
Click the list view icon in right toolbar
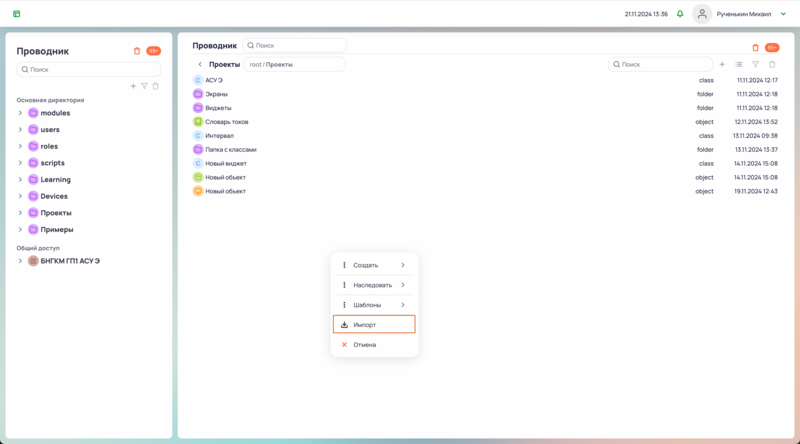point(739,64)
